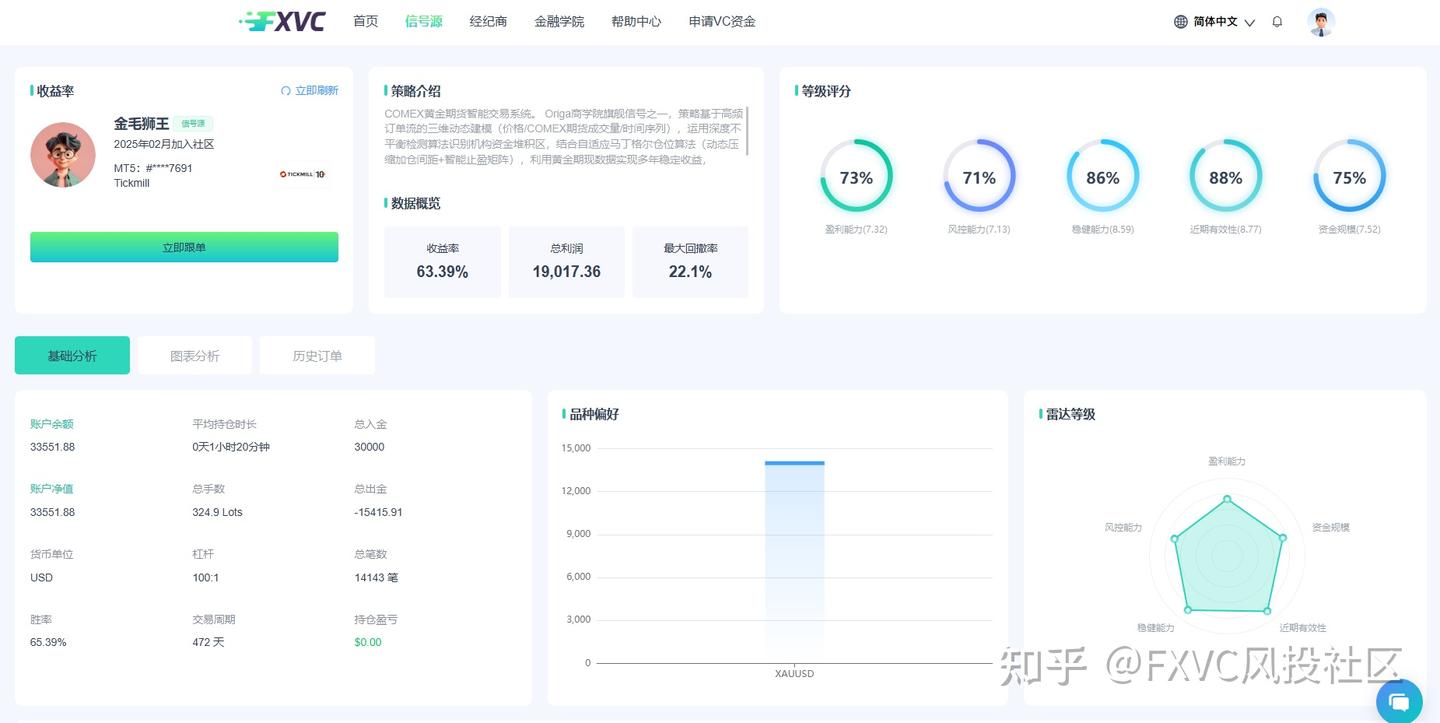Click the XAUUSD axis label
The width and height of the screenshot is (1440, 723).
coord(795,674)
